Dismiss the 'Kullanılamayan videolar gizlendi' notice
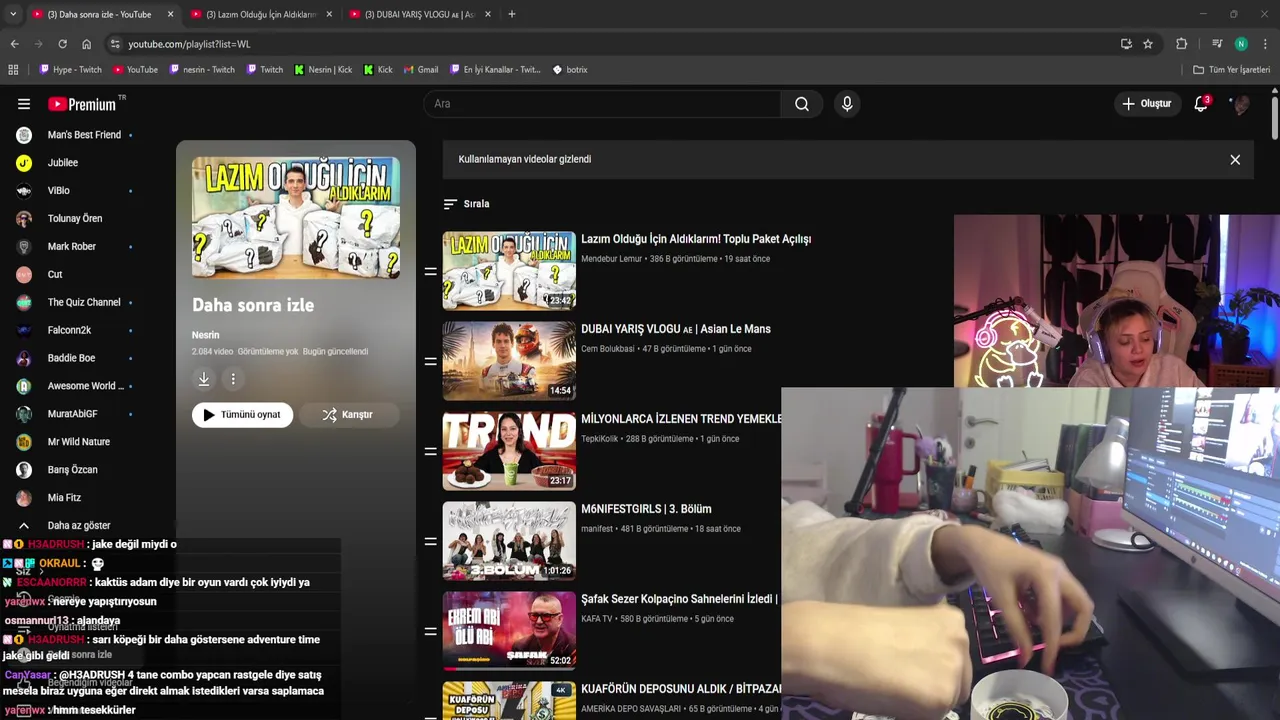The width and height of the screenshot is (1280, 720). [x=1235, y=160]
